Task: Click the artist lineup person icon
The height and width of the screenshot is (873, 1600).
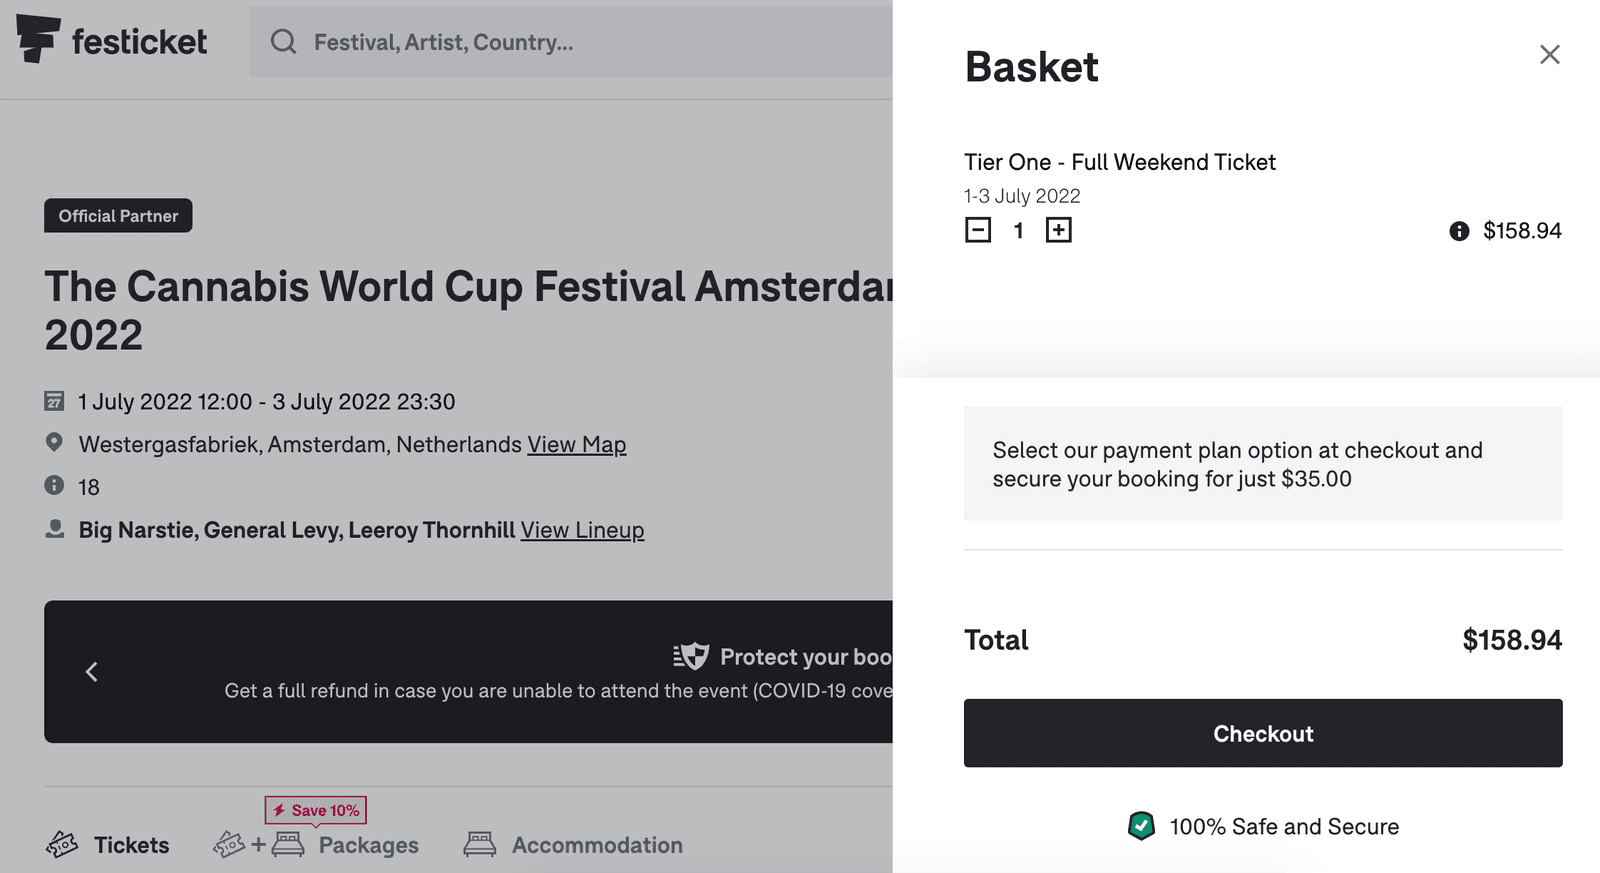Action: pyautogui.click(x=55, y=528)
